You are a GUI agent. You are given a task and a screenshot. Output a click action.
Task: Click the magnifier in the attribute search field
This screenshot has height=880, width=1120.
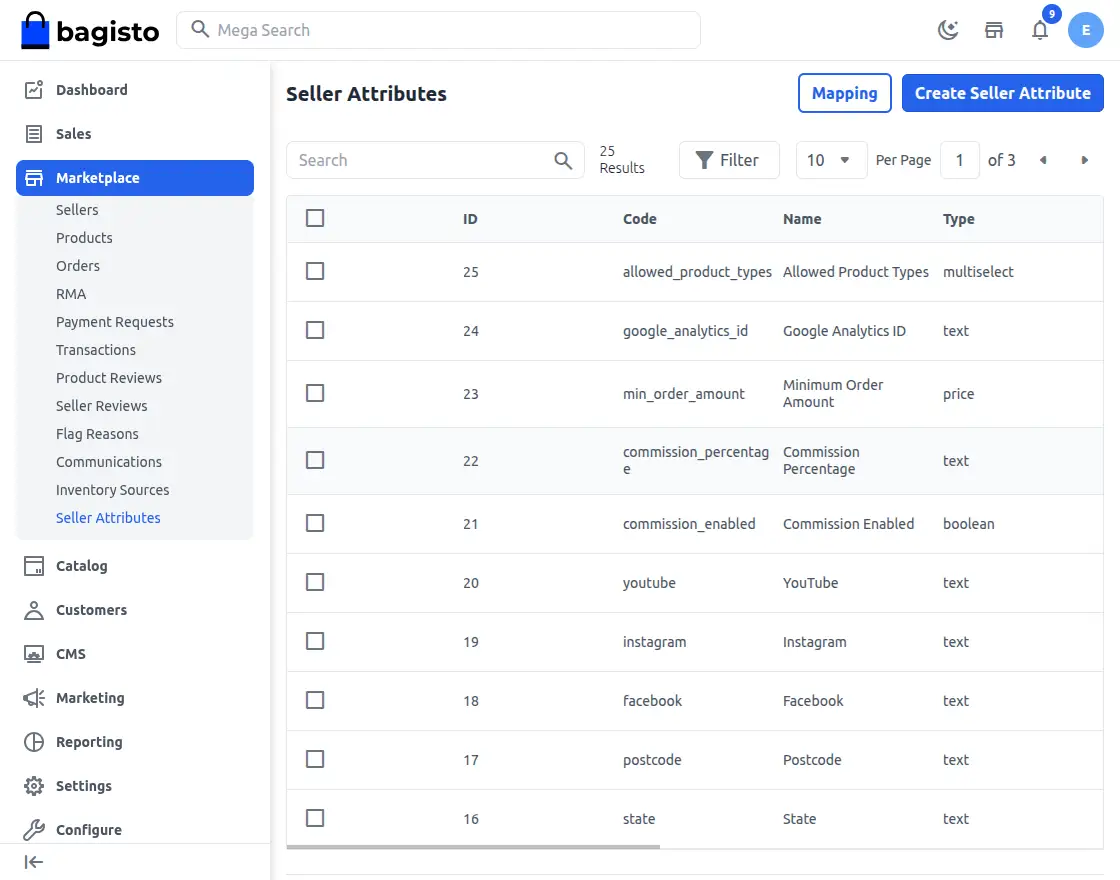coord(563,160)
